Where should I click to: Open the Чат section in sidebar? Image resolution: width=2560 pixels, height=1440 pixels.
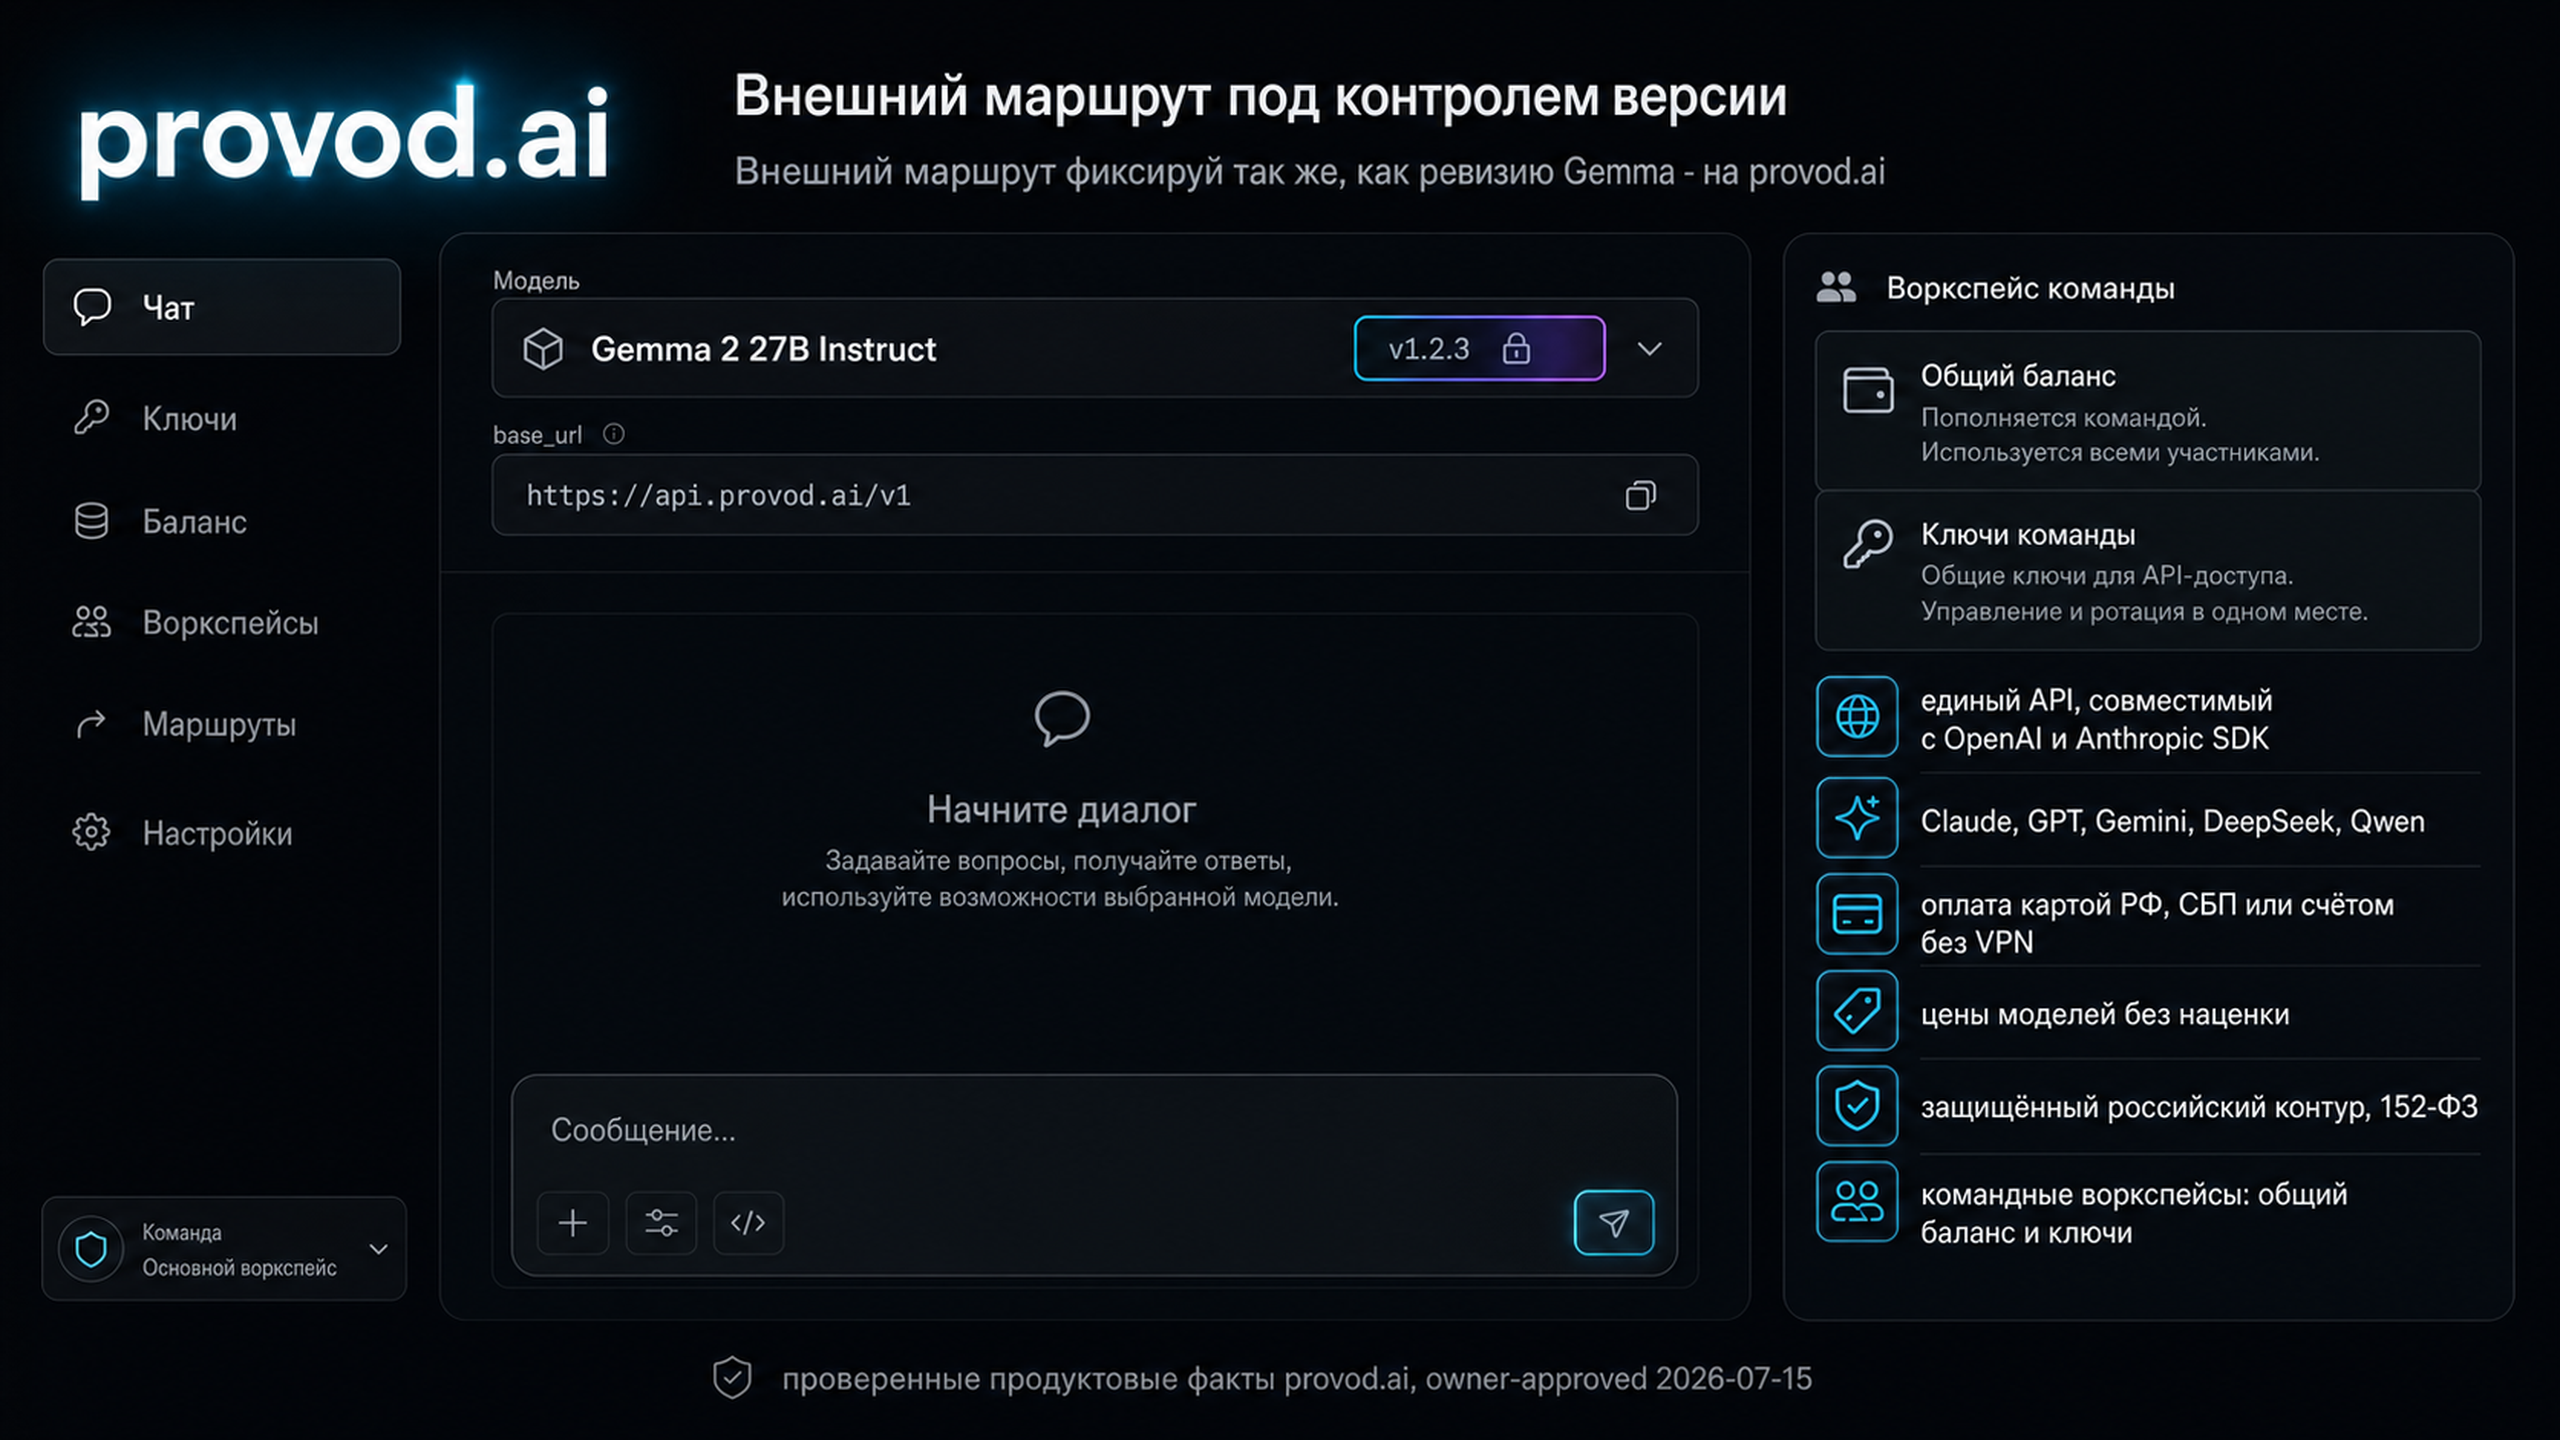click(221, 307)
